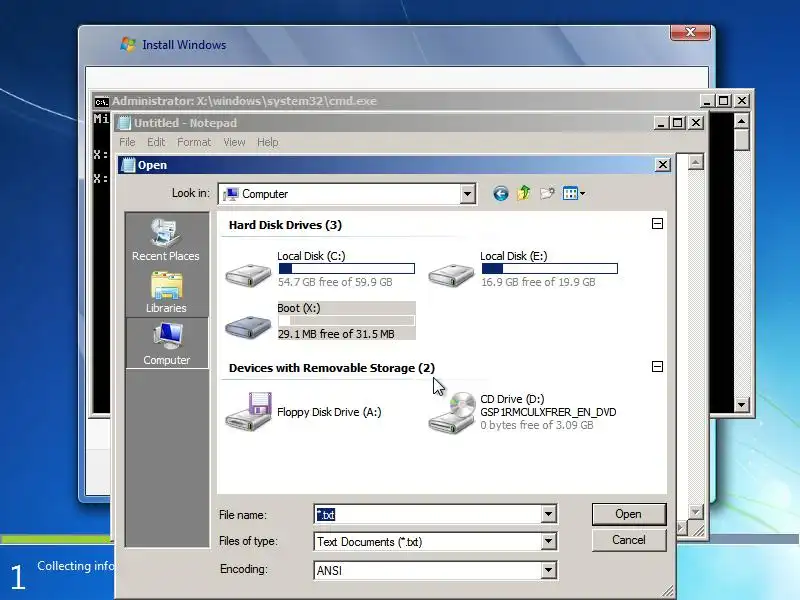Open the Notepad Help menu
The image size is (800, 600).
click(x=268, y=142)
